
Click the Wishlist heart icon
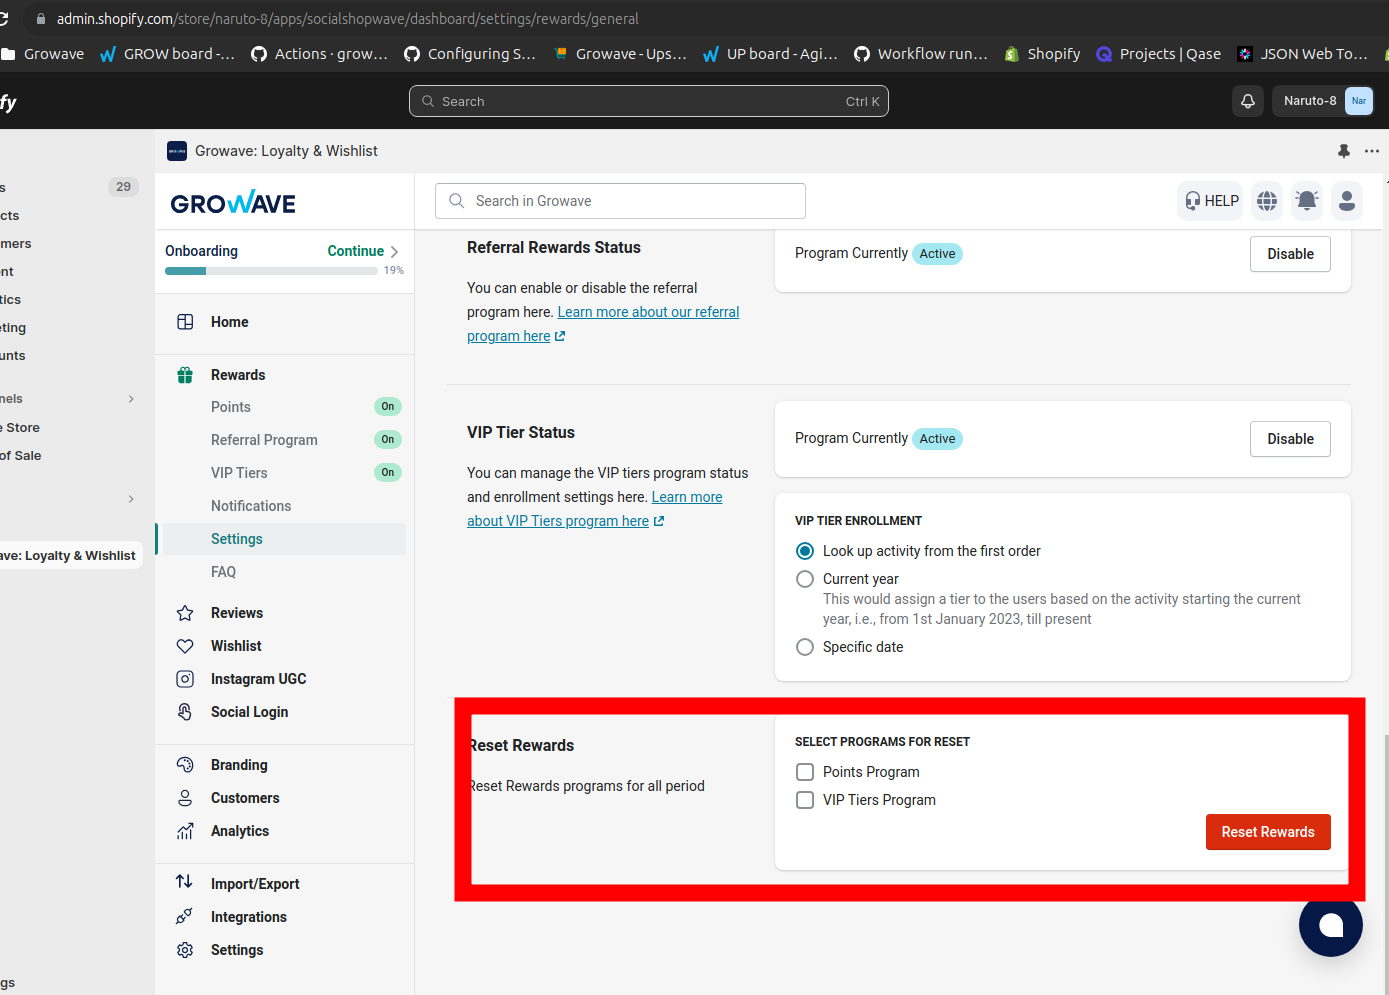point(185,646)
